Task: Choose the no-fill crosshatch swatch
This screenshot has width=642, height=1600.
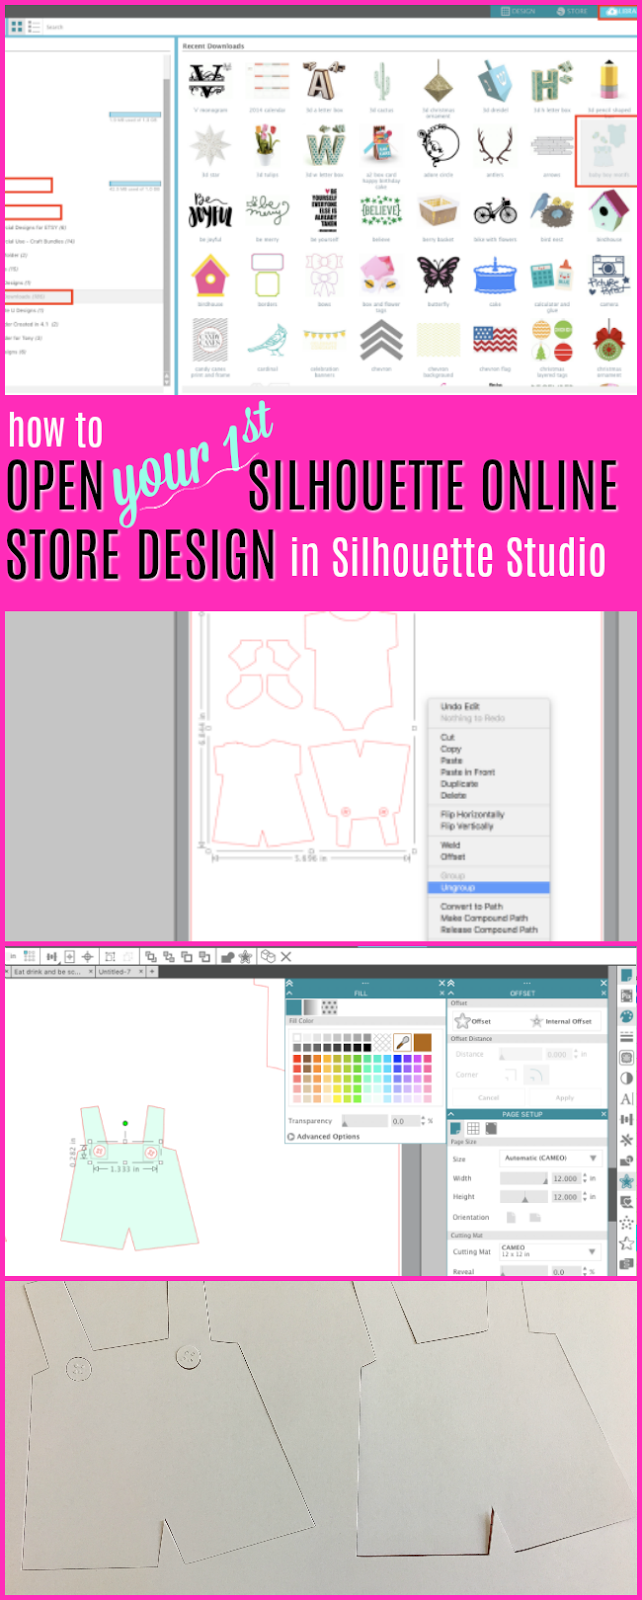Action: (382, 1040)
